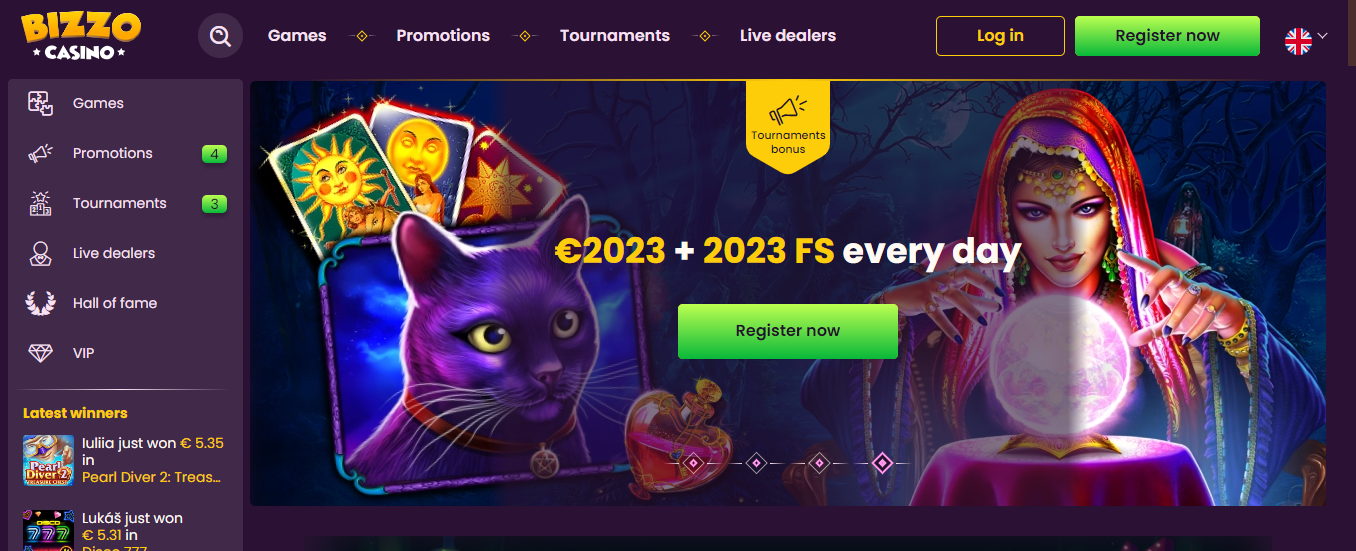Click Register now in the header
The image size is (1356, 551).
pos(1167,36)
